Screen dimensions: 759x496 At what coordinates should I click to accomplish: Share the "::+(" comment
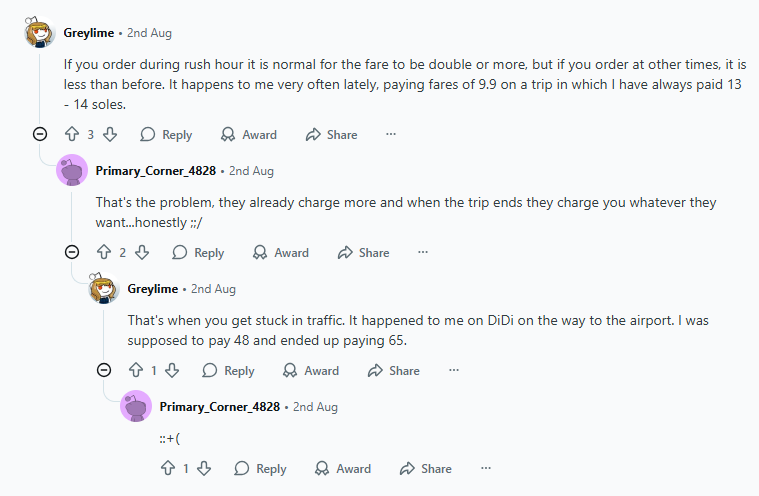(425, 468)
